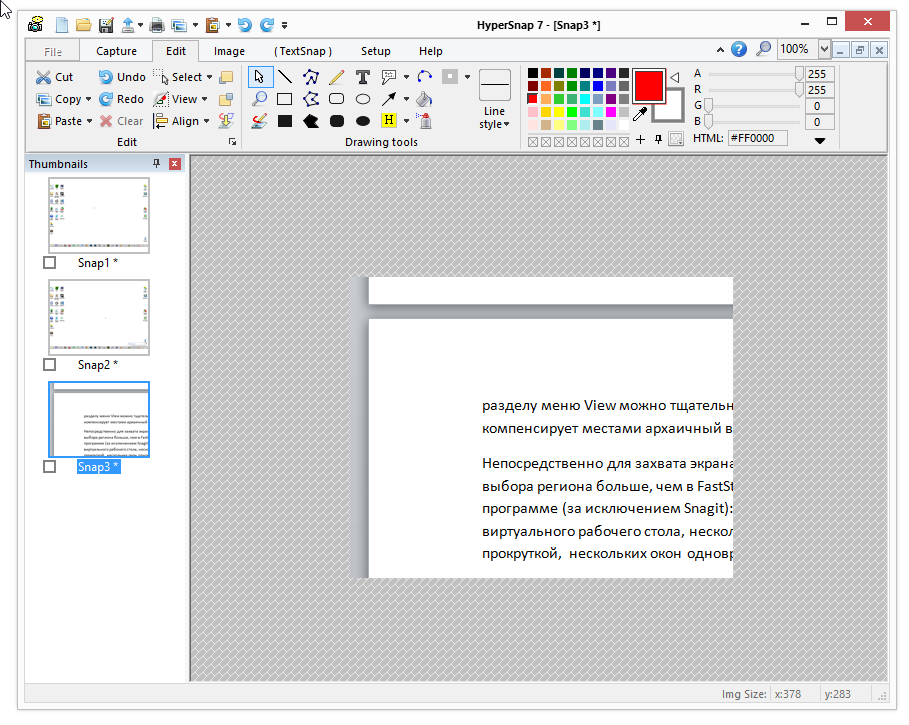Select the hollow ellipse shape tool
The image size is (909, 725).
(x=363, y=99)
